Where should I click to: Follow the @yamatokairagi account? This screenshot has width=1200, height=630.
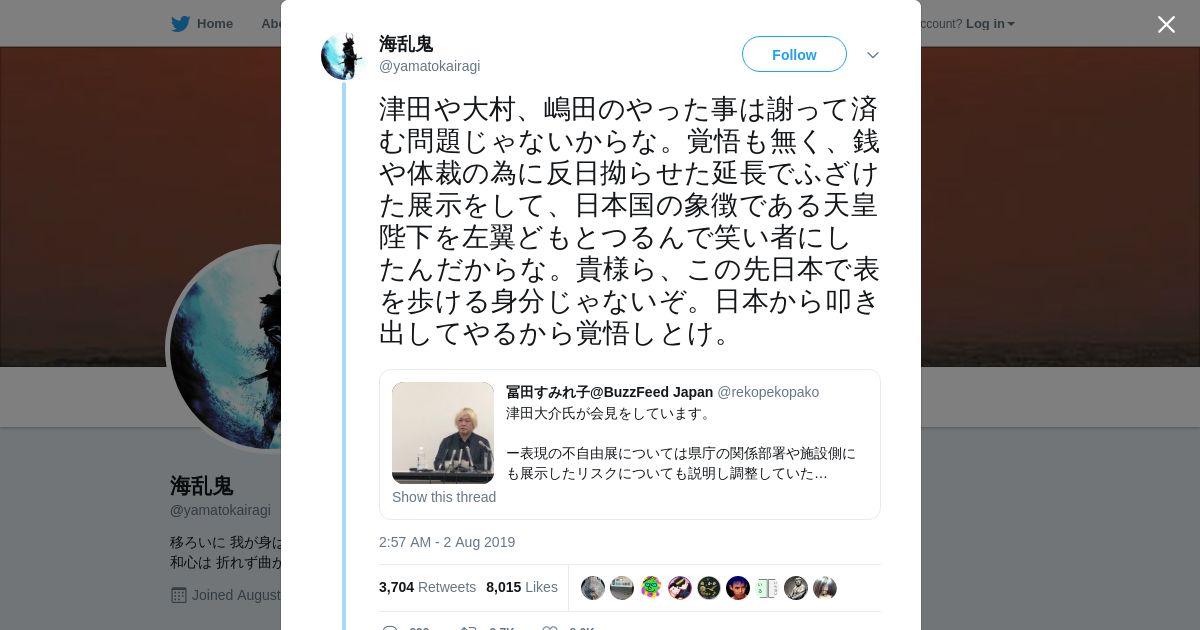click(794, 54)
